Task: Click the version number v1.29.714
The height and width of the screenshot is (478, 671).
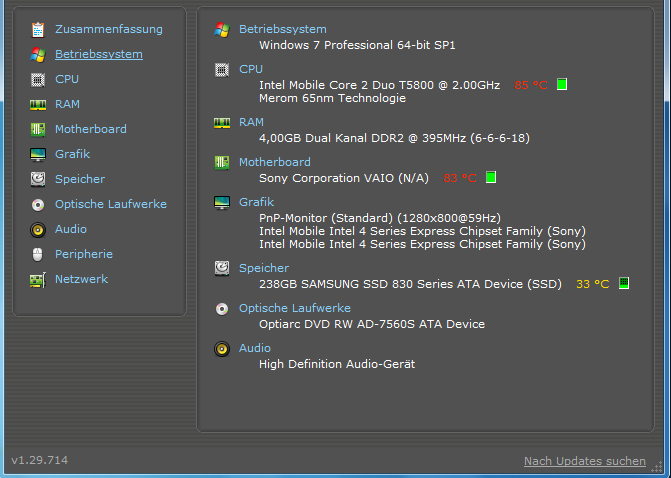Action: [39, 460]
